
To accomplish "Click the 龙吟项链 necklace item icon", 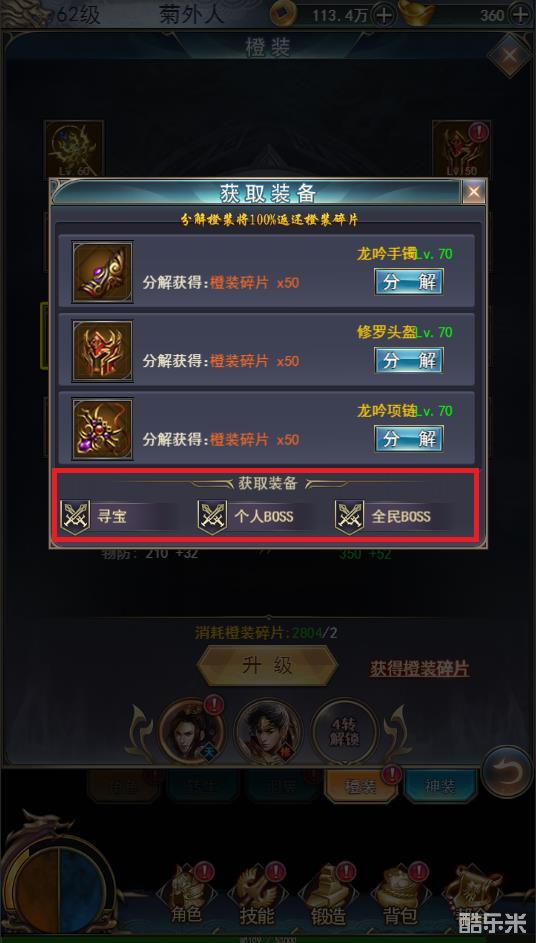I will tap(102, 429).
